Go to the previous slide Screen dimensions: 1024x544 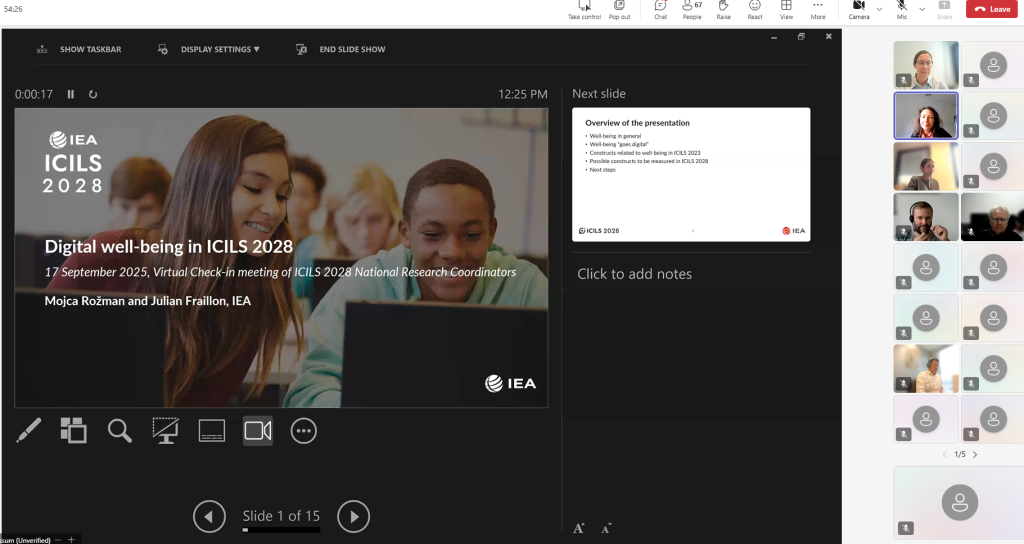point(209,516)
